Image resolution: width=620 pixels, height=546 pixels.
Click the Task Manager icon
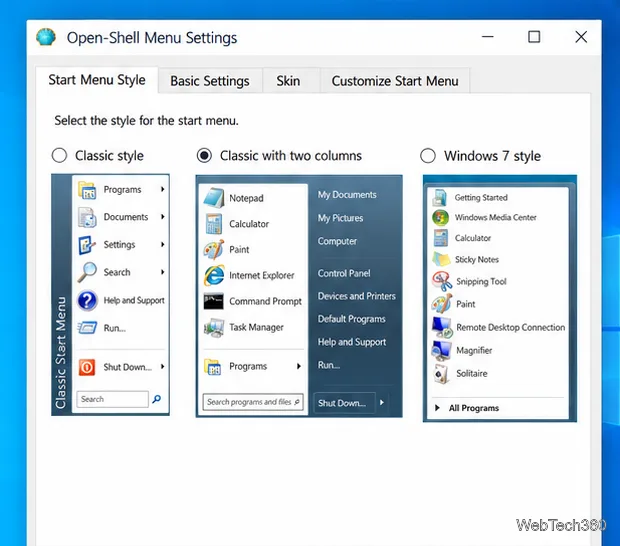pyautogui.click(x=214, y=327)
